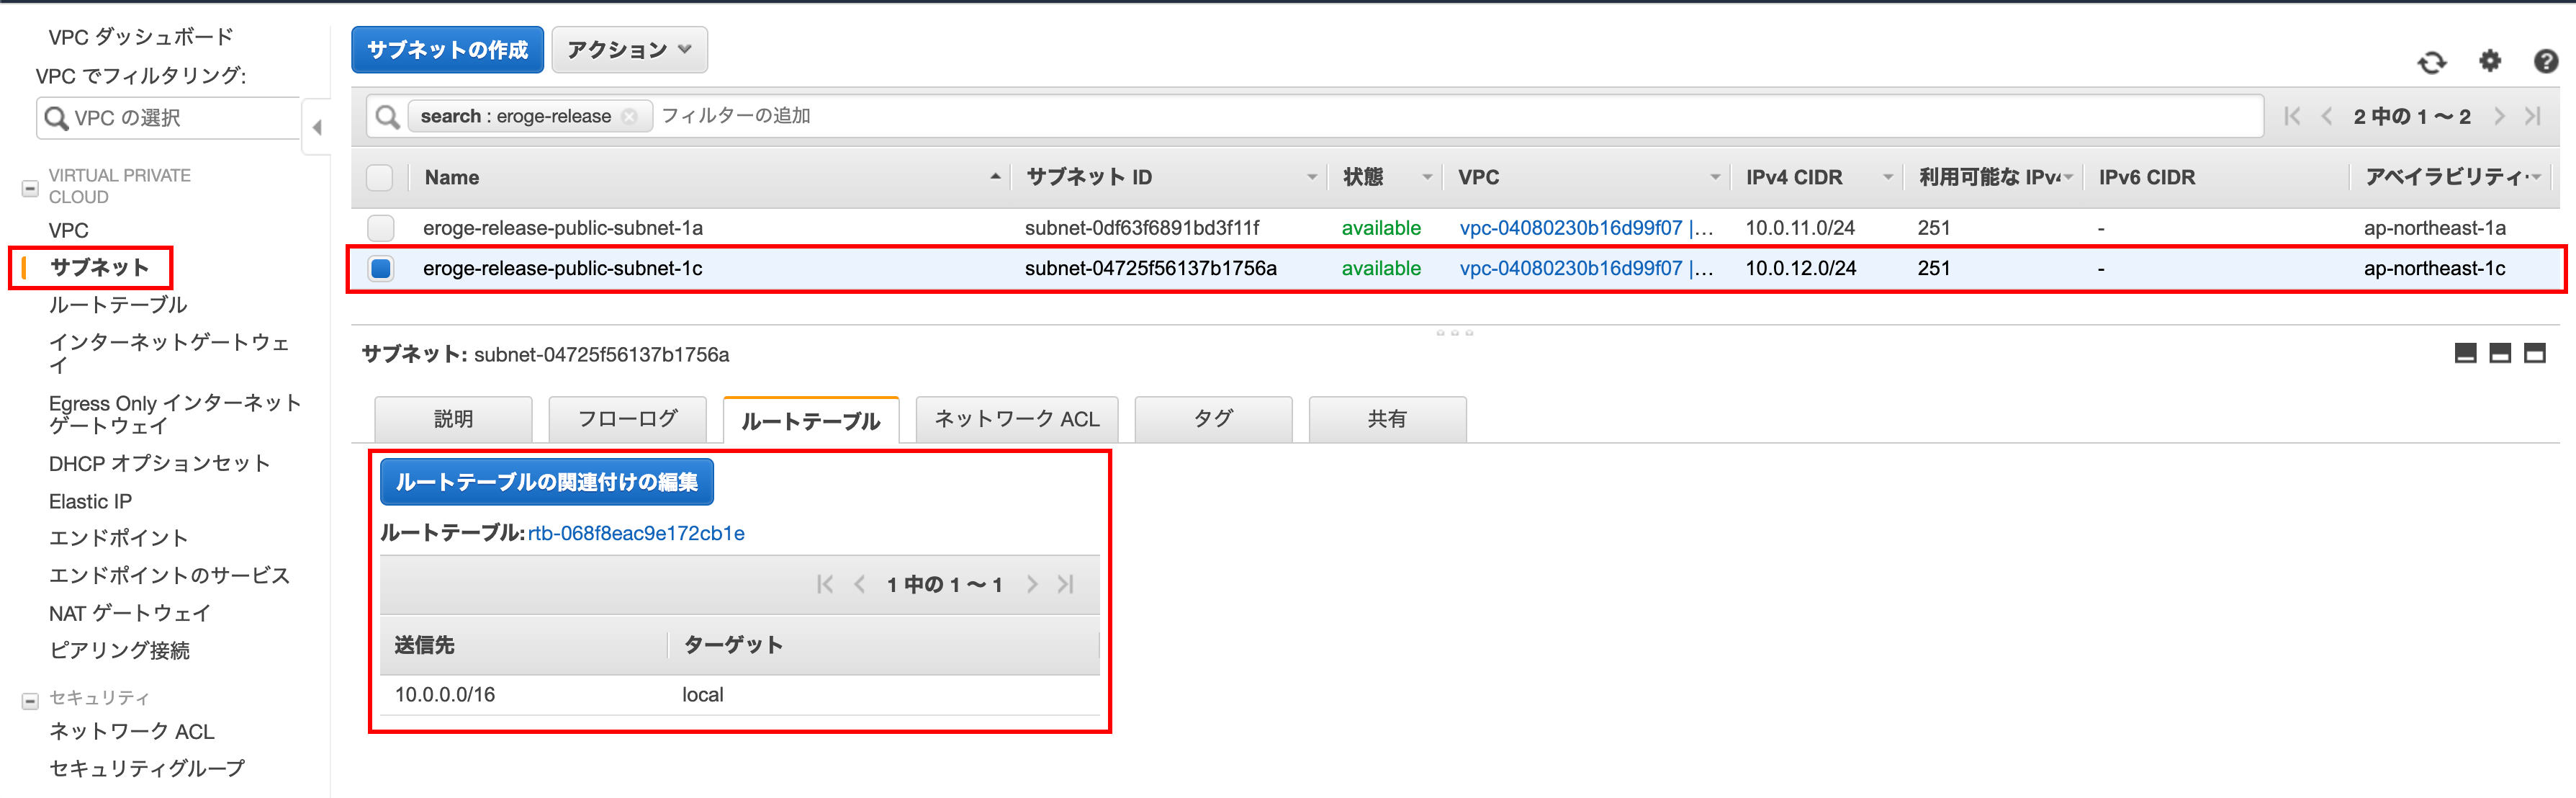
Task: Maximize details pane to full height
Action: (2534, 353)
